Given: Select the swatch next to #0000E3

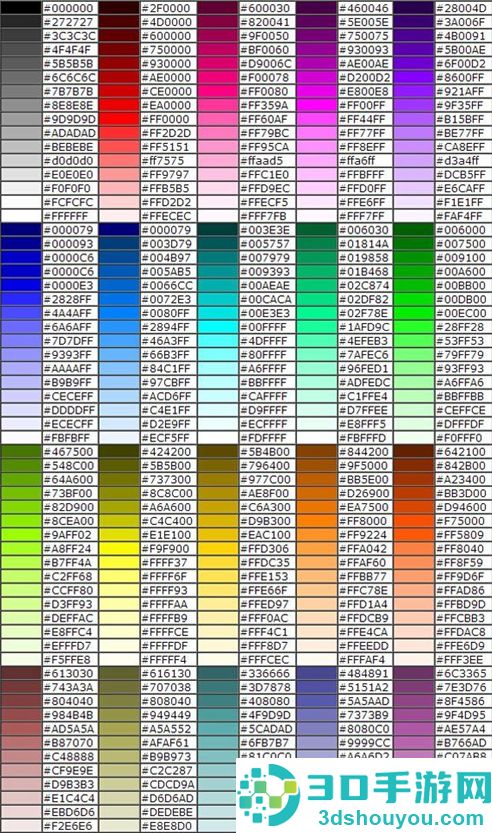Looking at the screenshot, I should (x=21, y=285).
